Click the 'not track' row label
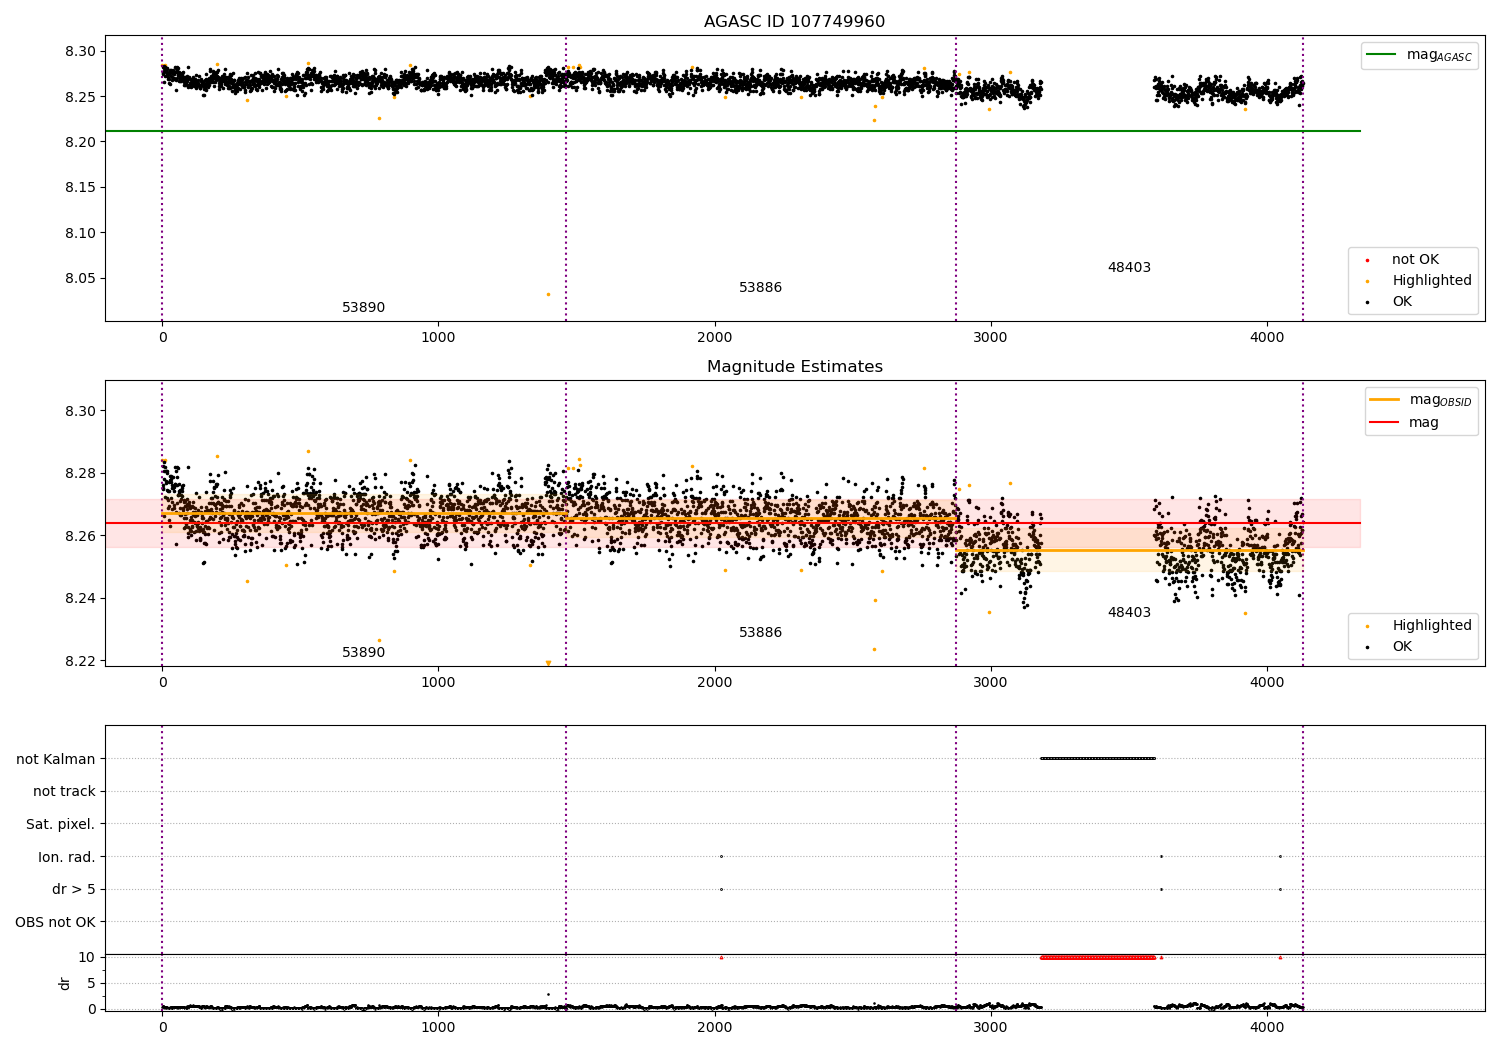 [64, 792]
